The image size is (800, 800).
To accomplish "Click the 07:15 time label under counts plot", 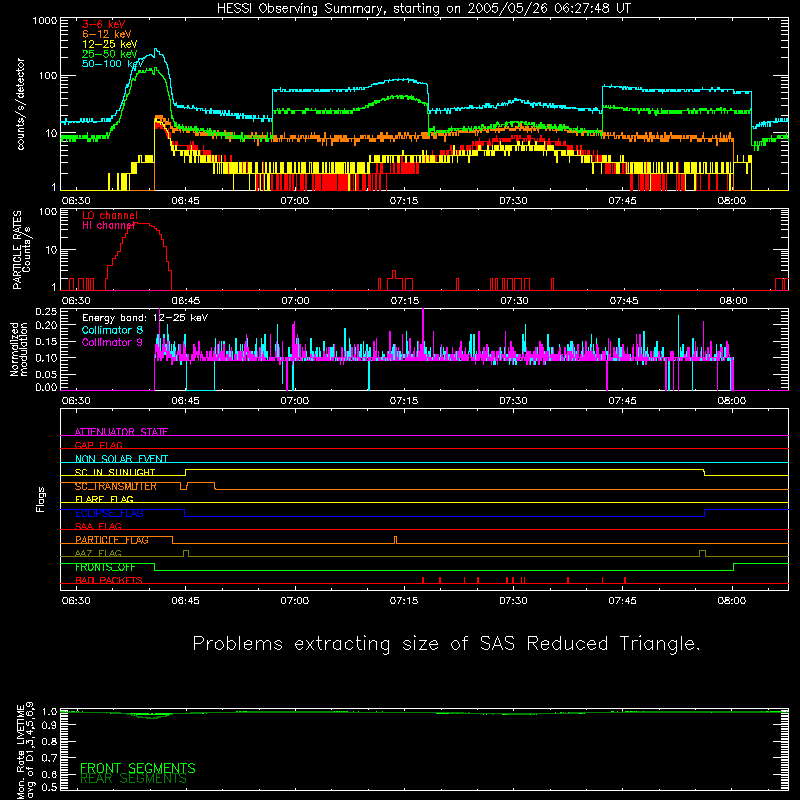I will [404, 201].
